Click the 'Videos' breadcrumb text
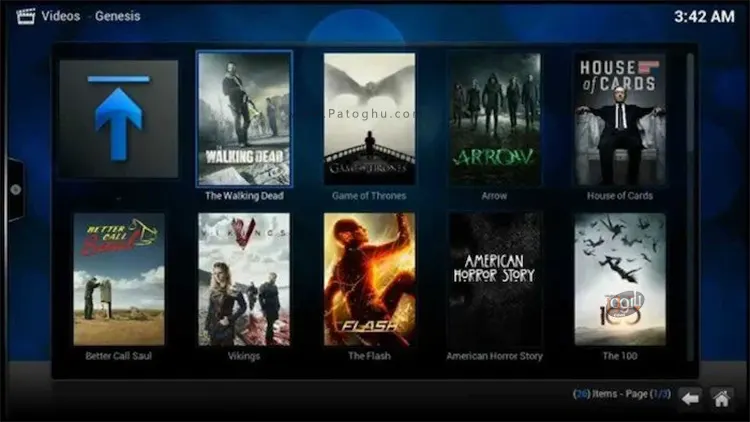Screen dimensions: 750x422 pos(61,16)
